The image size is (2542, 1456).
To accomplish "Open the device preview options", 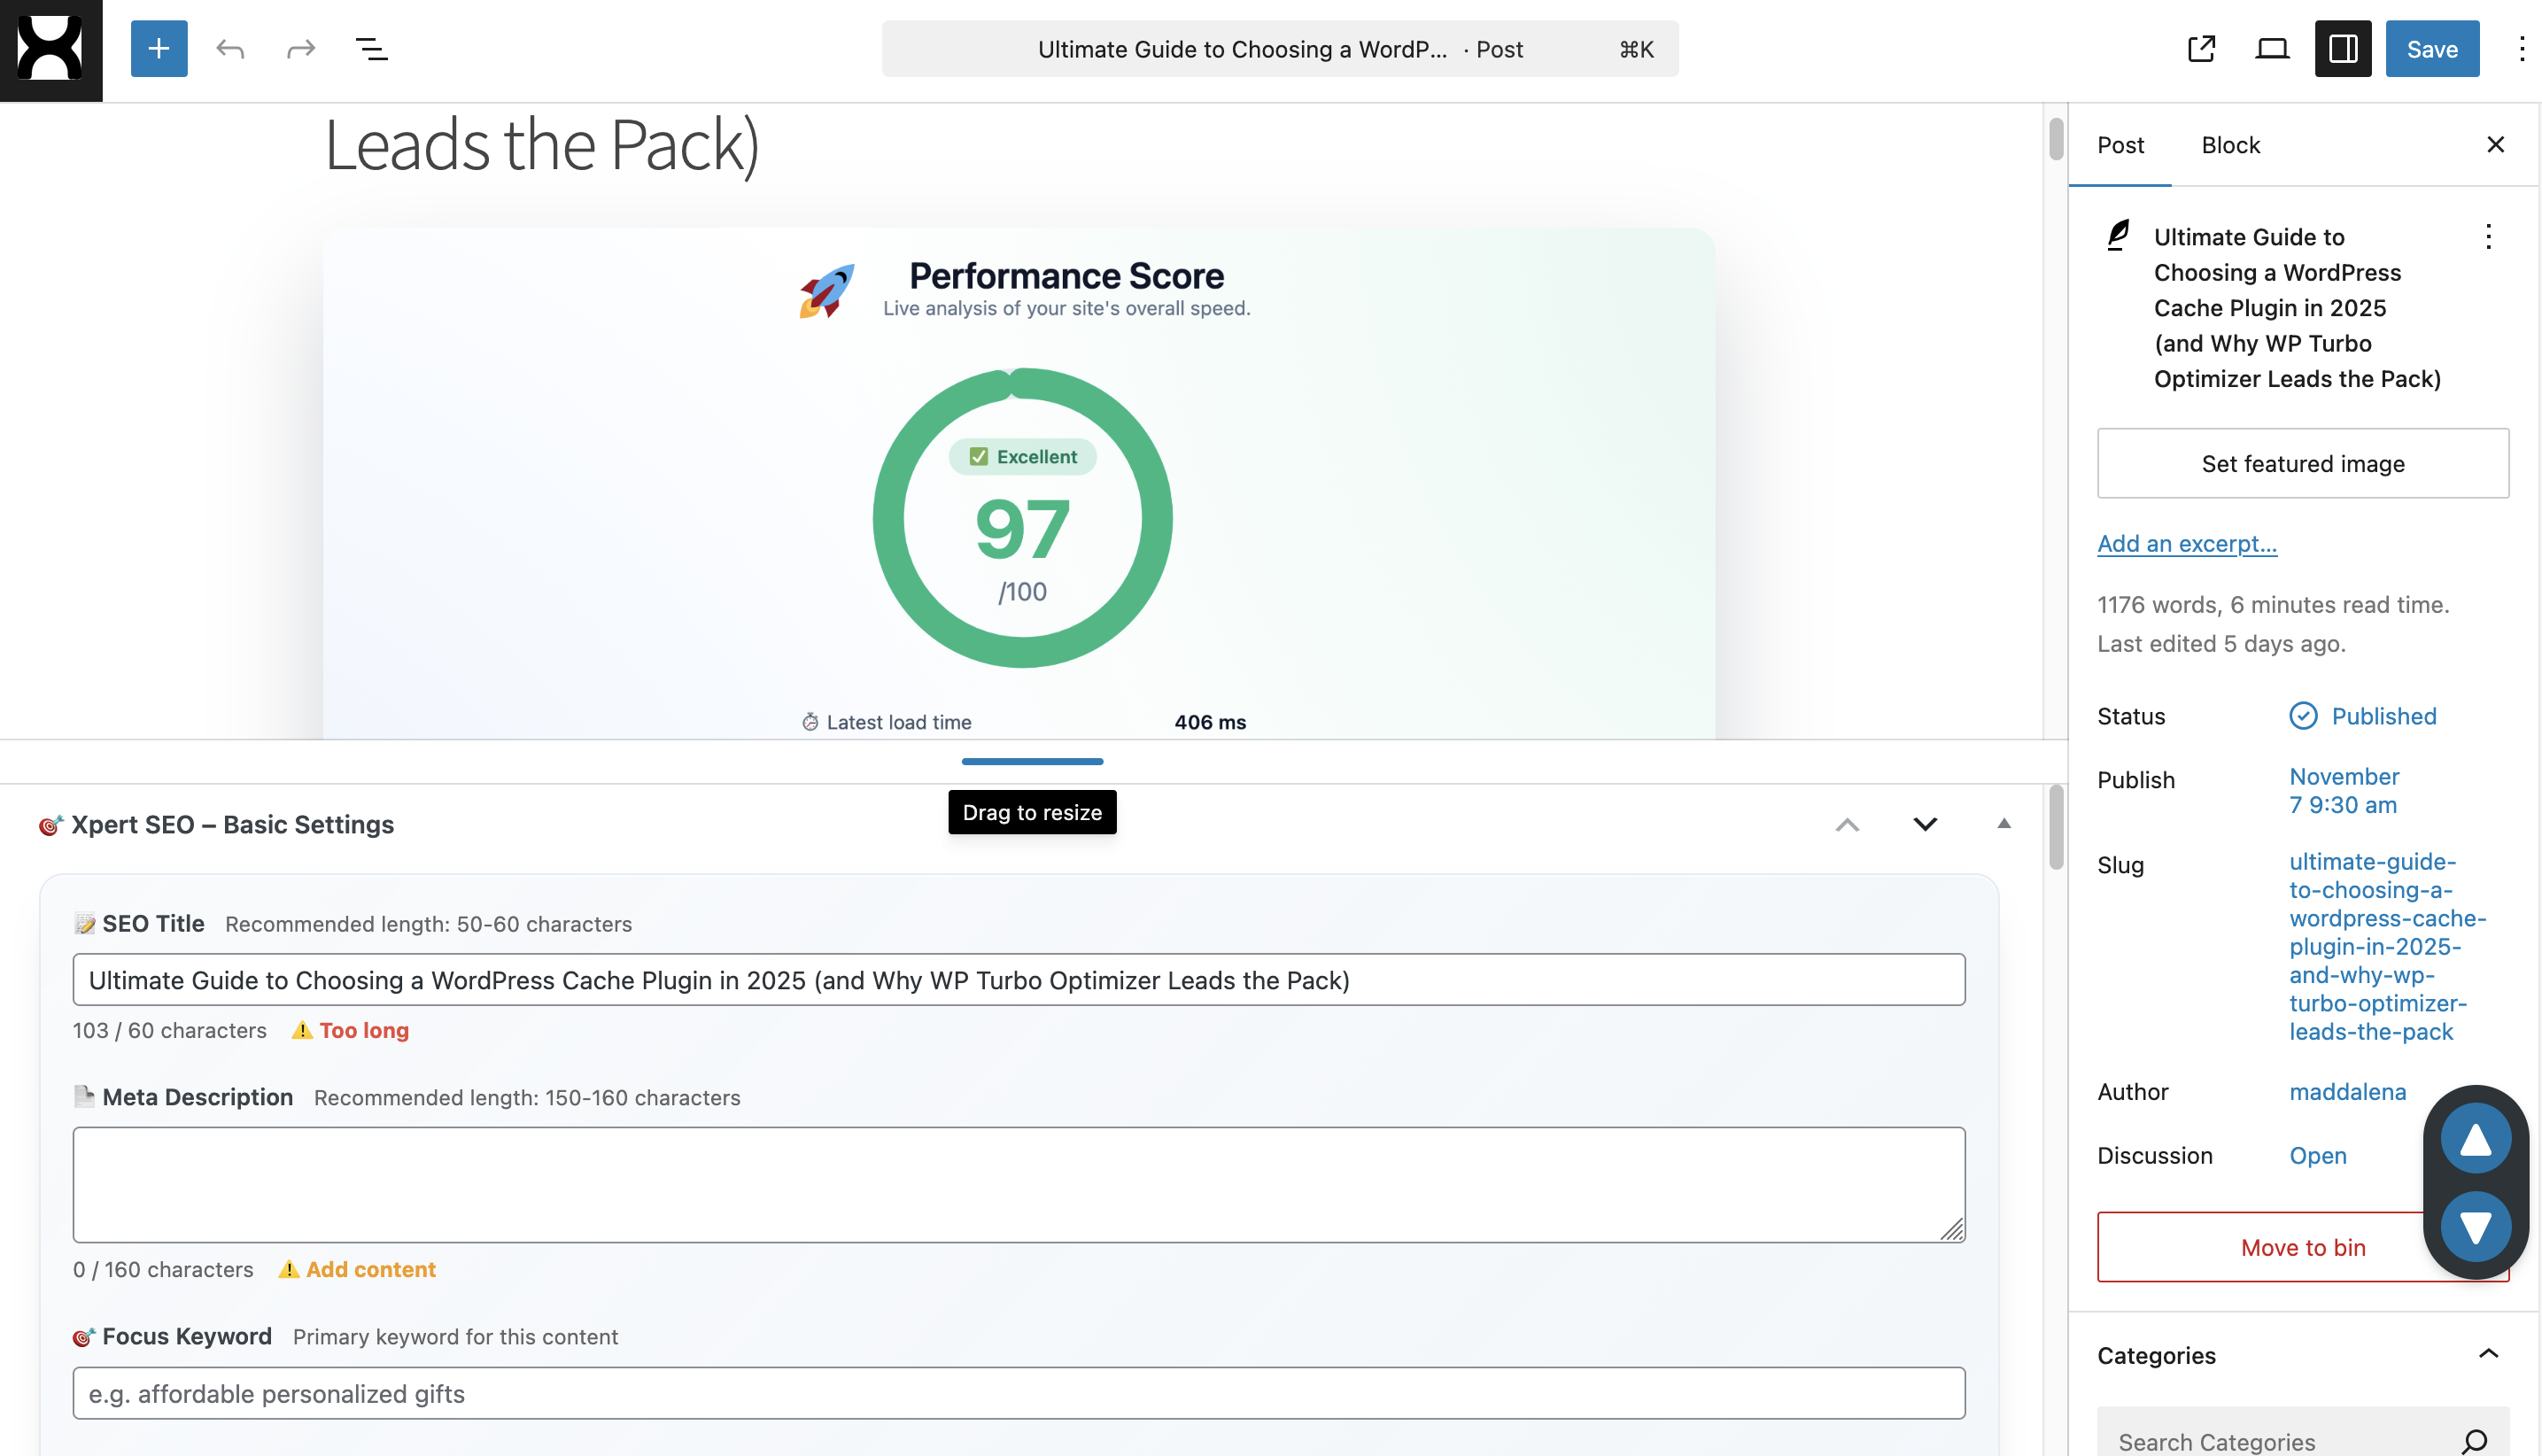I will 2272,49.
